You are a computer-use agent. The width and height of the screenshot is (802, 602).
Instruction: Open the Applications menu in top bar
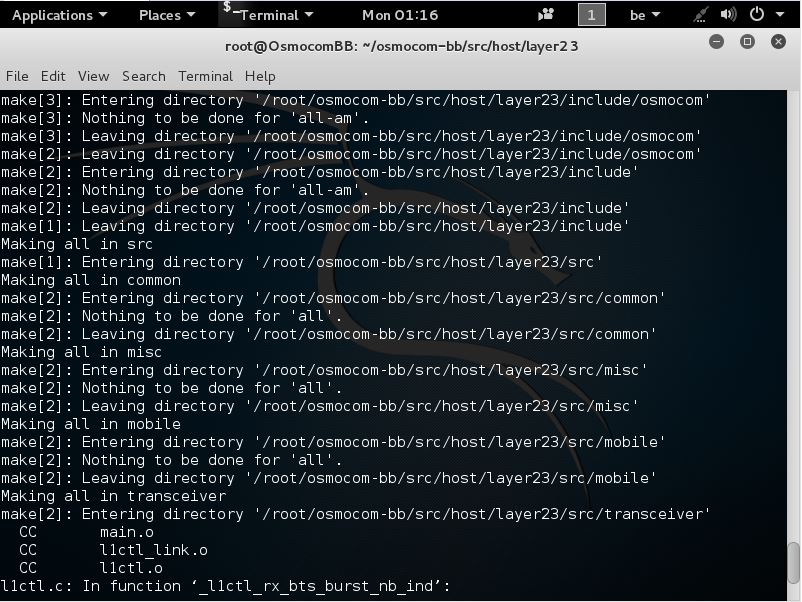[59, 15]
